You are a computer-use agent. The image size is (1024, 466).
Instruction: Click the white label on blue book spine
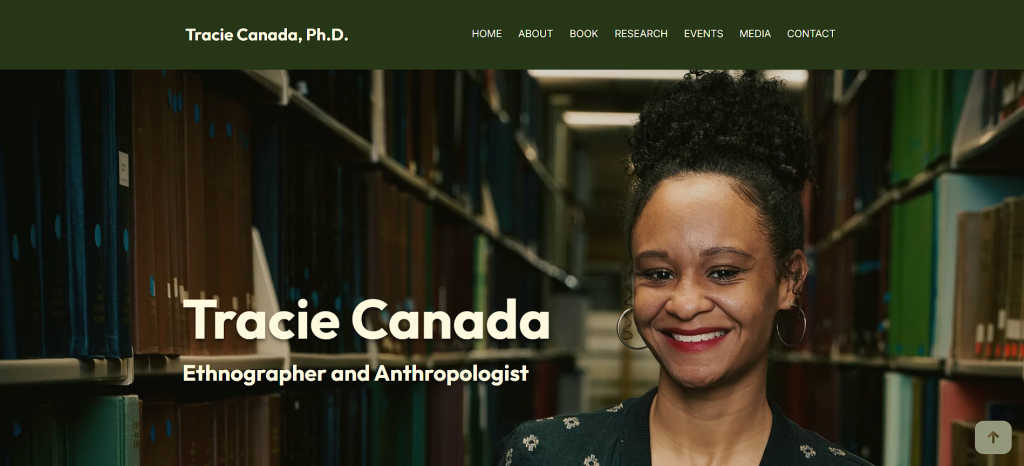pyautogui.click(x=123, y=168)
